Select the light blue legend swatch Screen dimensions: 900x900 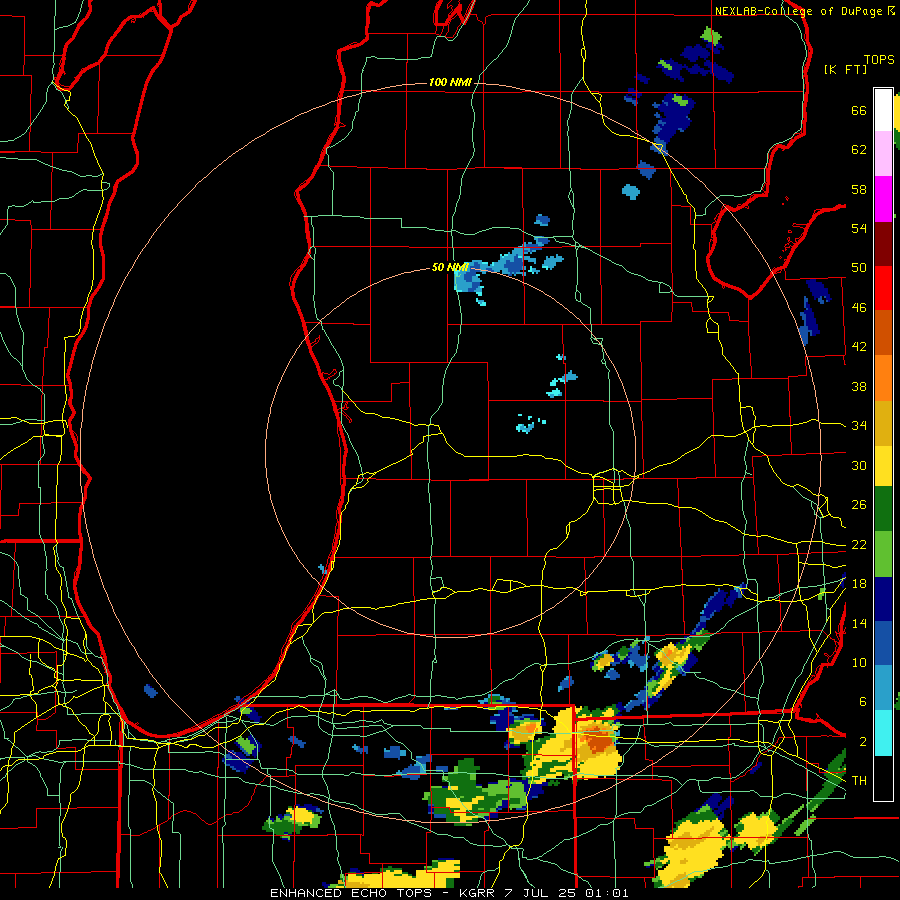[x=883, y=688]
